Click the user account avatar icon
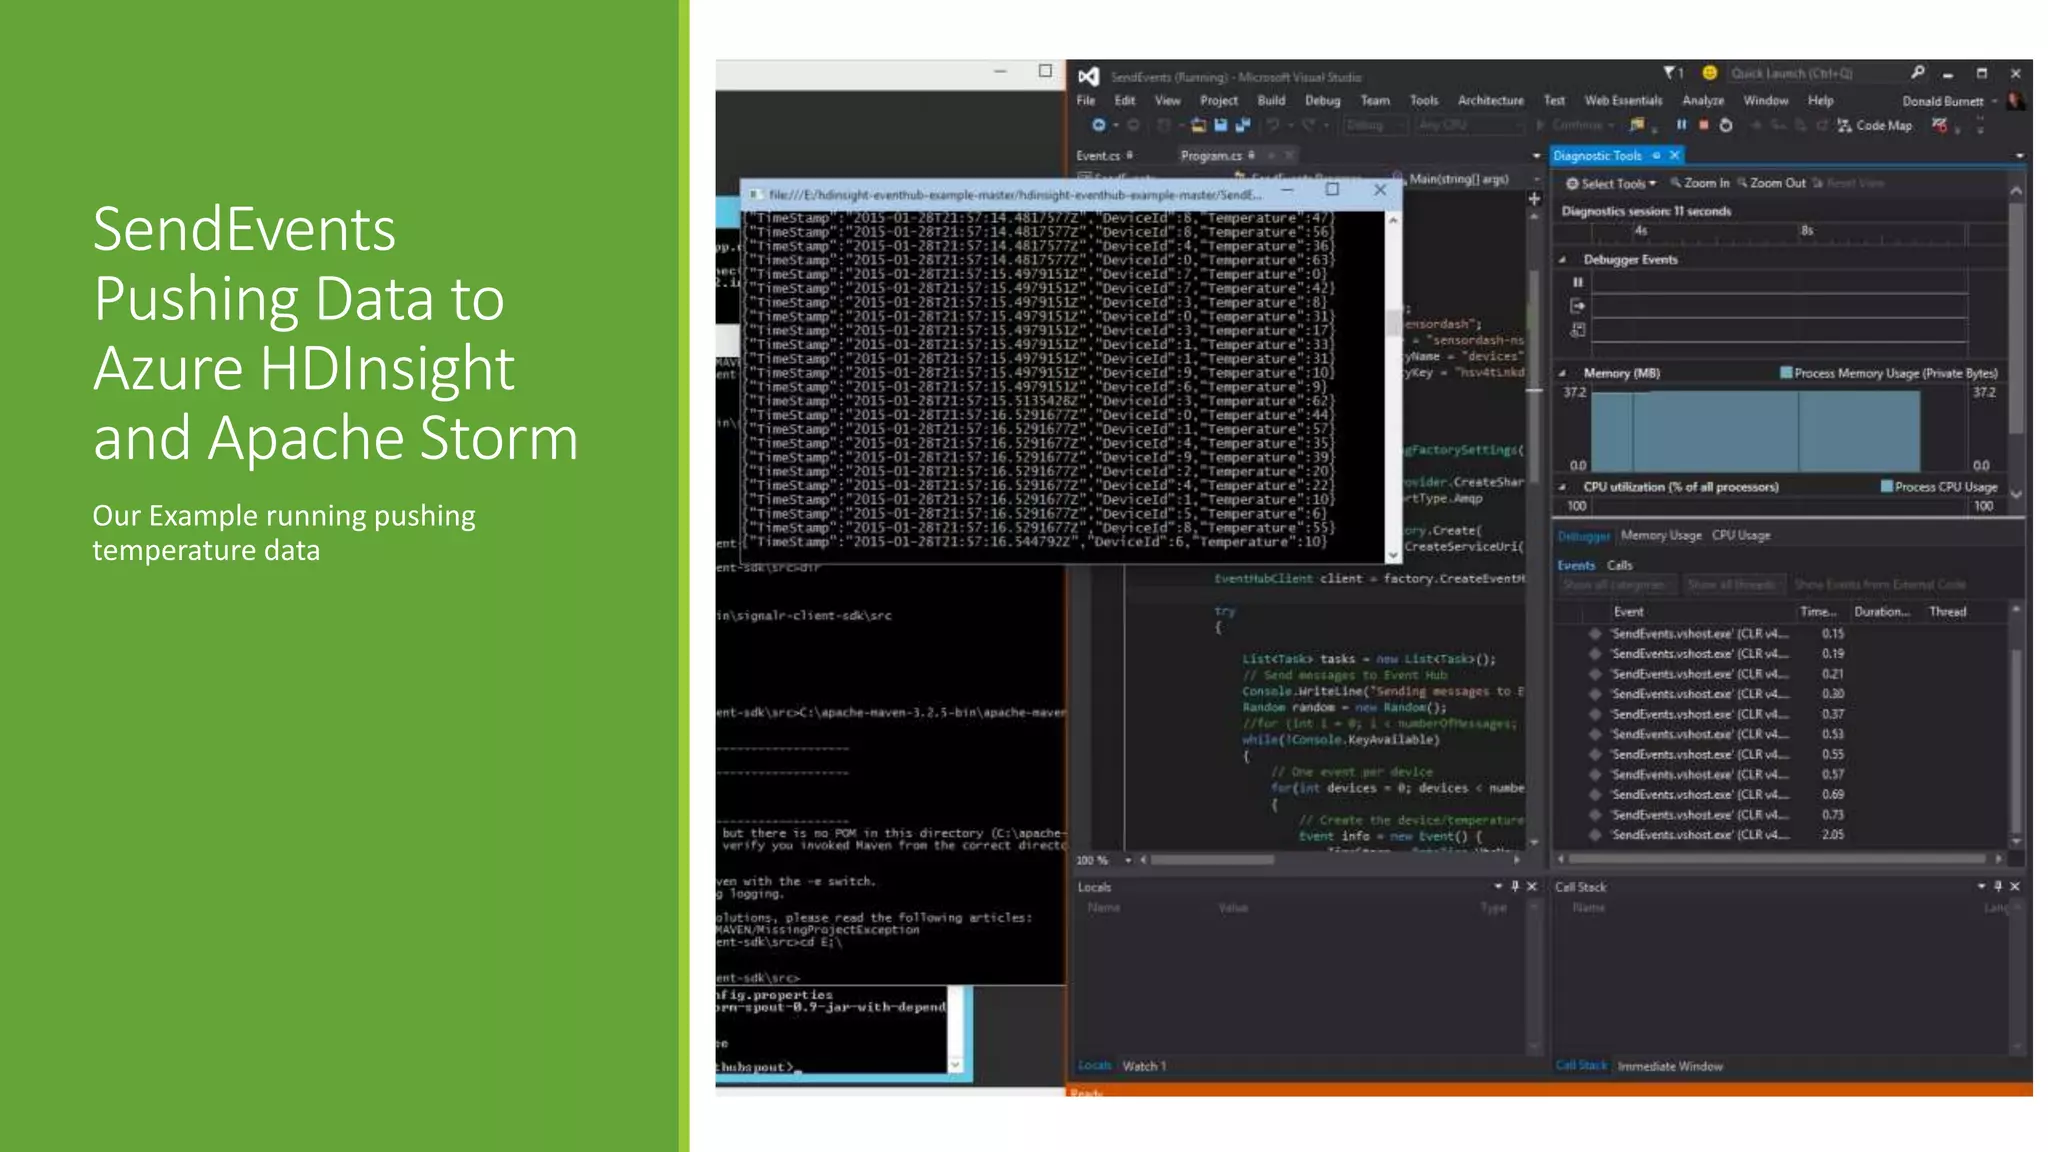2048x1152 pixels. (2015, 100)
